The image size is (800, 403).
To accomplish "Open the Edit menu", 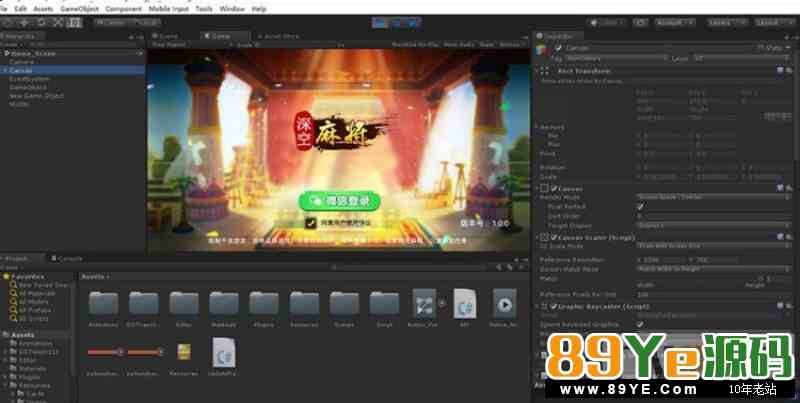I will pyautogui.click(x=20, y=9).
